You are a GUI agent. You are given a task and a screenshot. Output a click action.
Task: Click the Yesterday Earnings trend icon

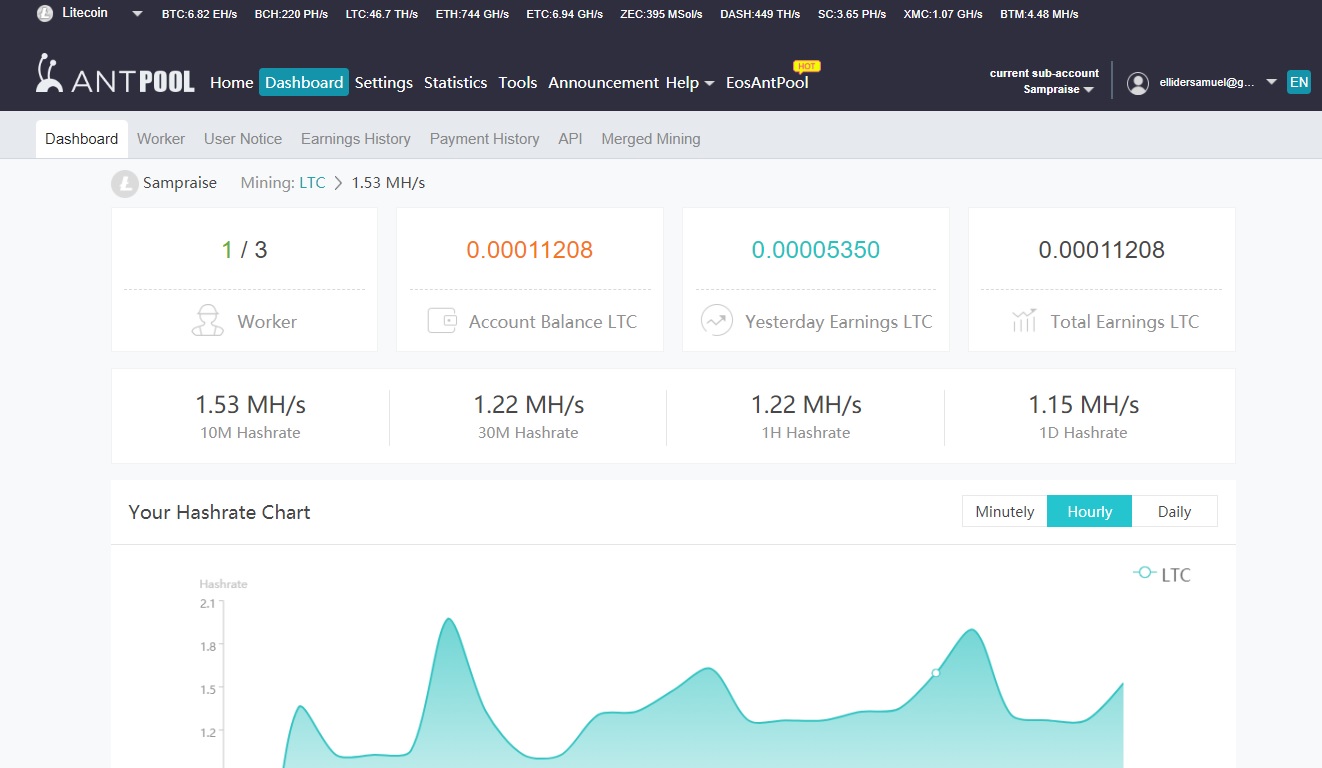coord(716,321)
